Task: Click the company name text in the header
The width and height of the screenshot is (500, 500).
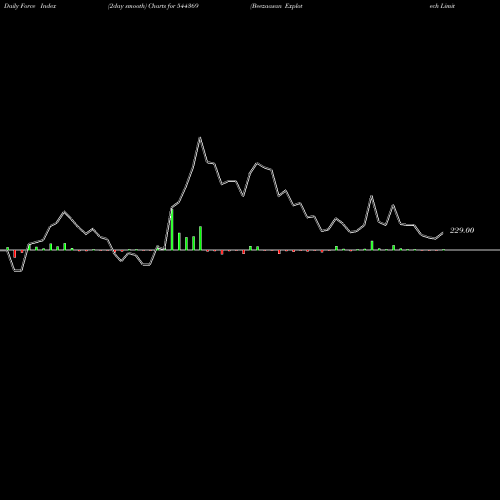Action: coord(276,6)
